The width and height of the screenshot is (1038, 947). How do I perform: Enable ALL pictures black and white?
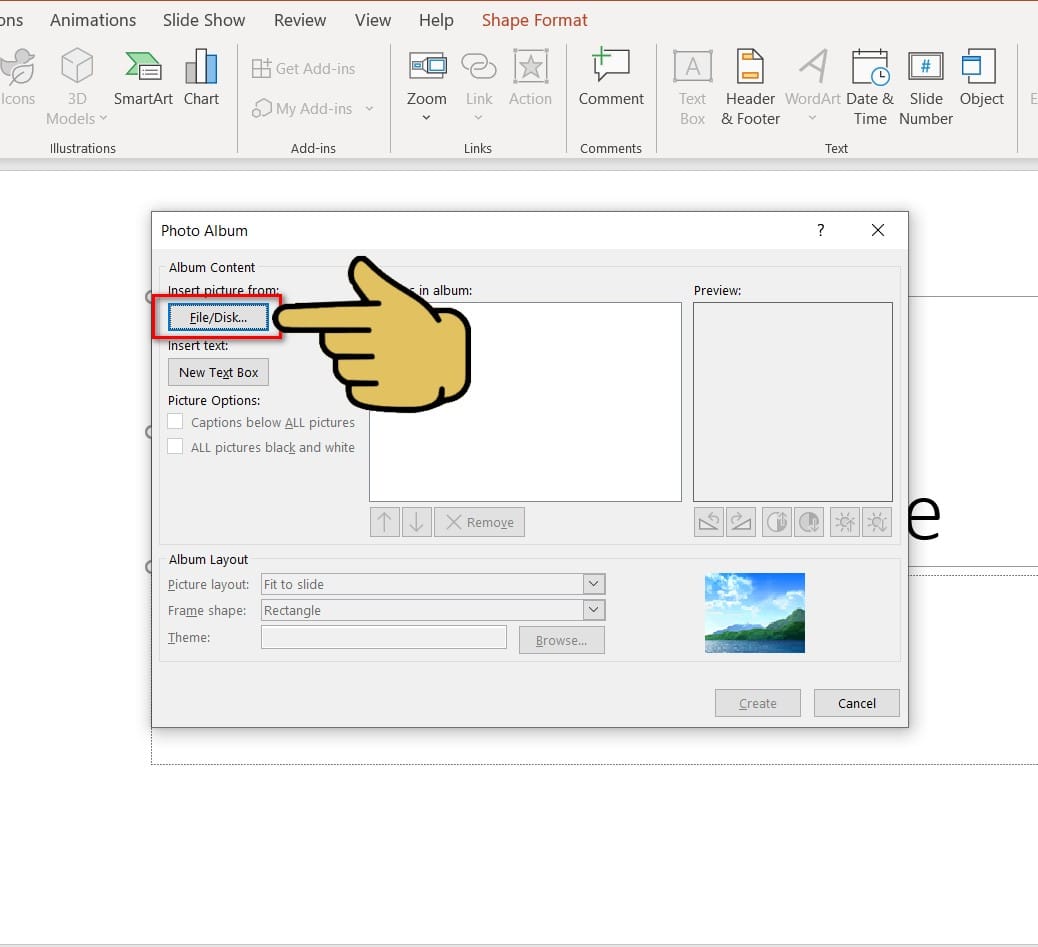pyautogui.click(x=175, y=447)
